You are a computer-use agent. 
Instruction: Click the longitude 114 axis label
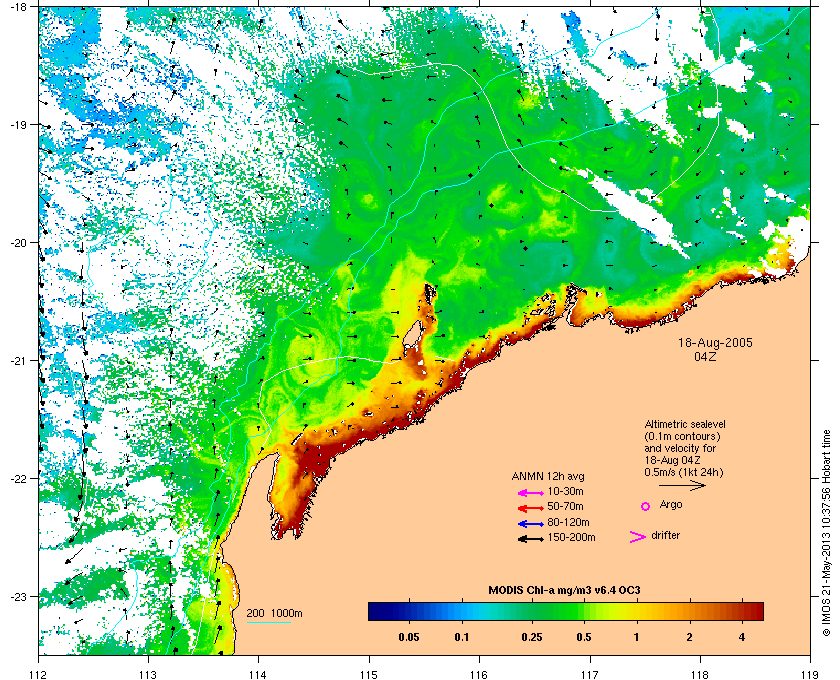[258, 675]
